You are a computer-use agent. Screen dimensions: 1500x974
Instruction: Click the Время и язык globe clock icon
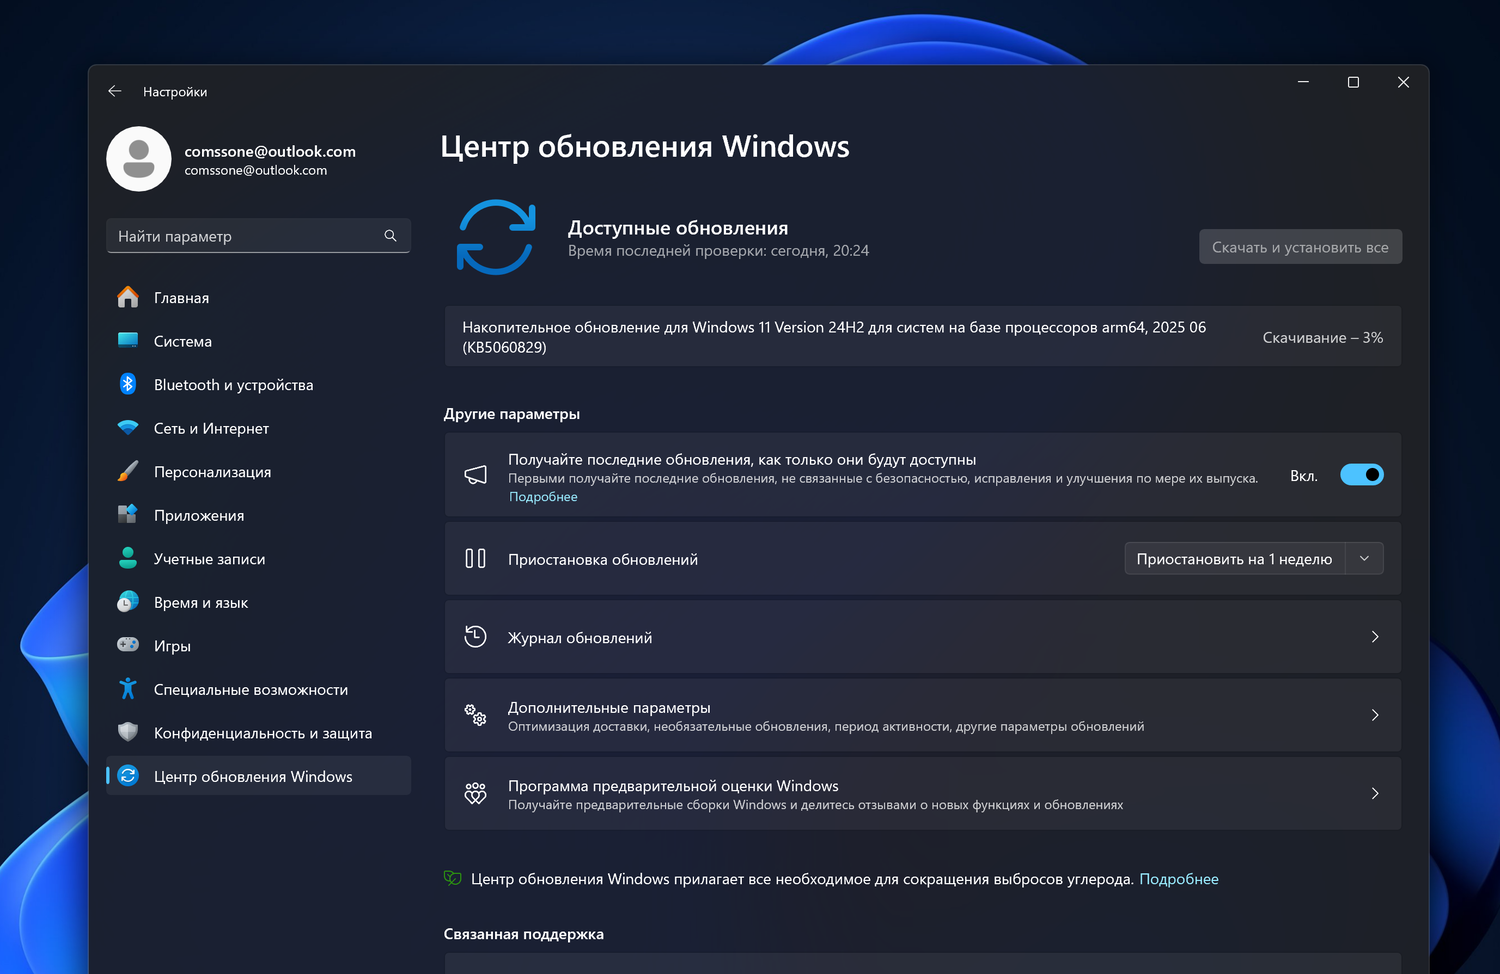128,602
